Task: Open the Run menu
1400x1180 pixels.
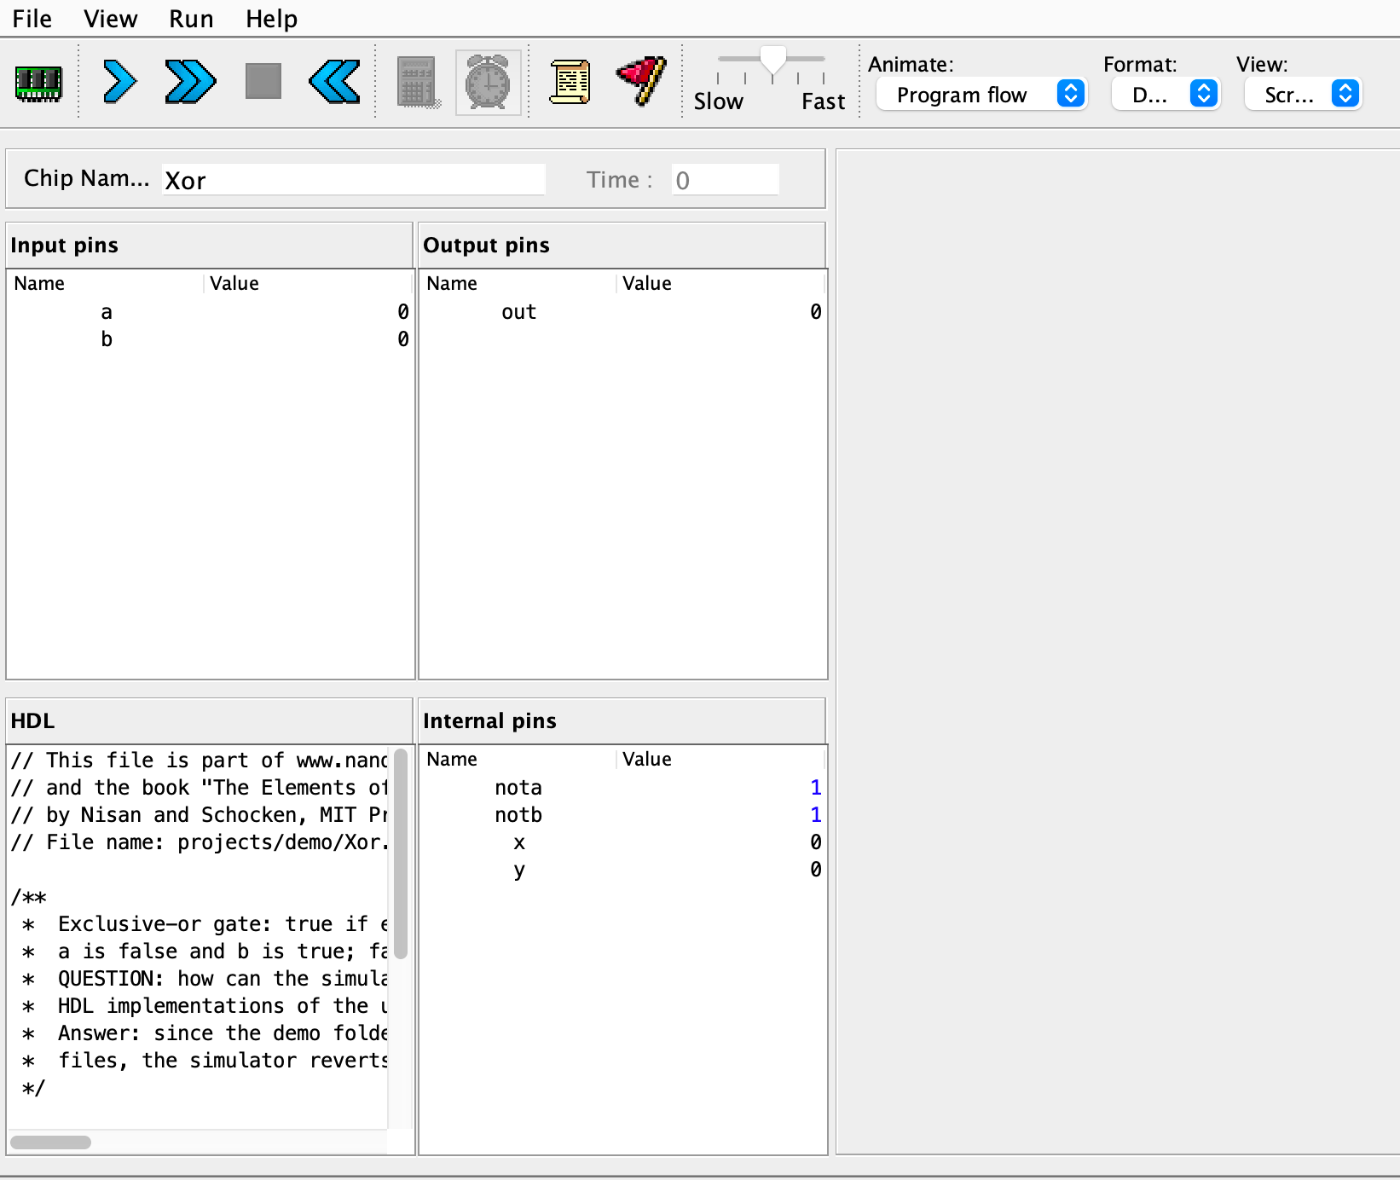Action: point(191,19)
